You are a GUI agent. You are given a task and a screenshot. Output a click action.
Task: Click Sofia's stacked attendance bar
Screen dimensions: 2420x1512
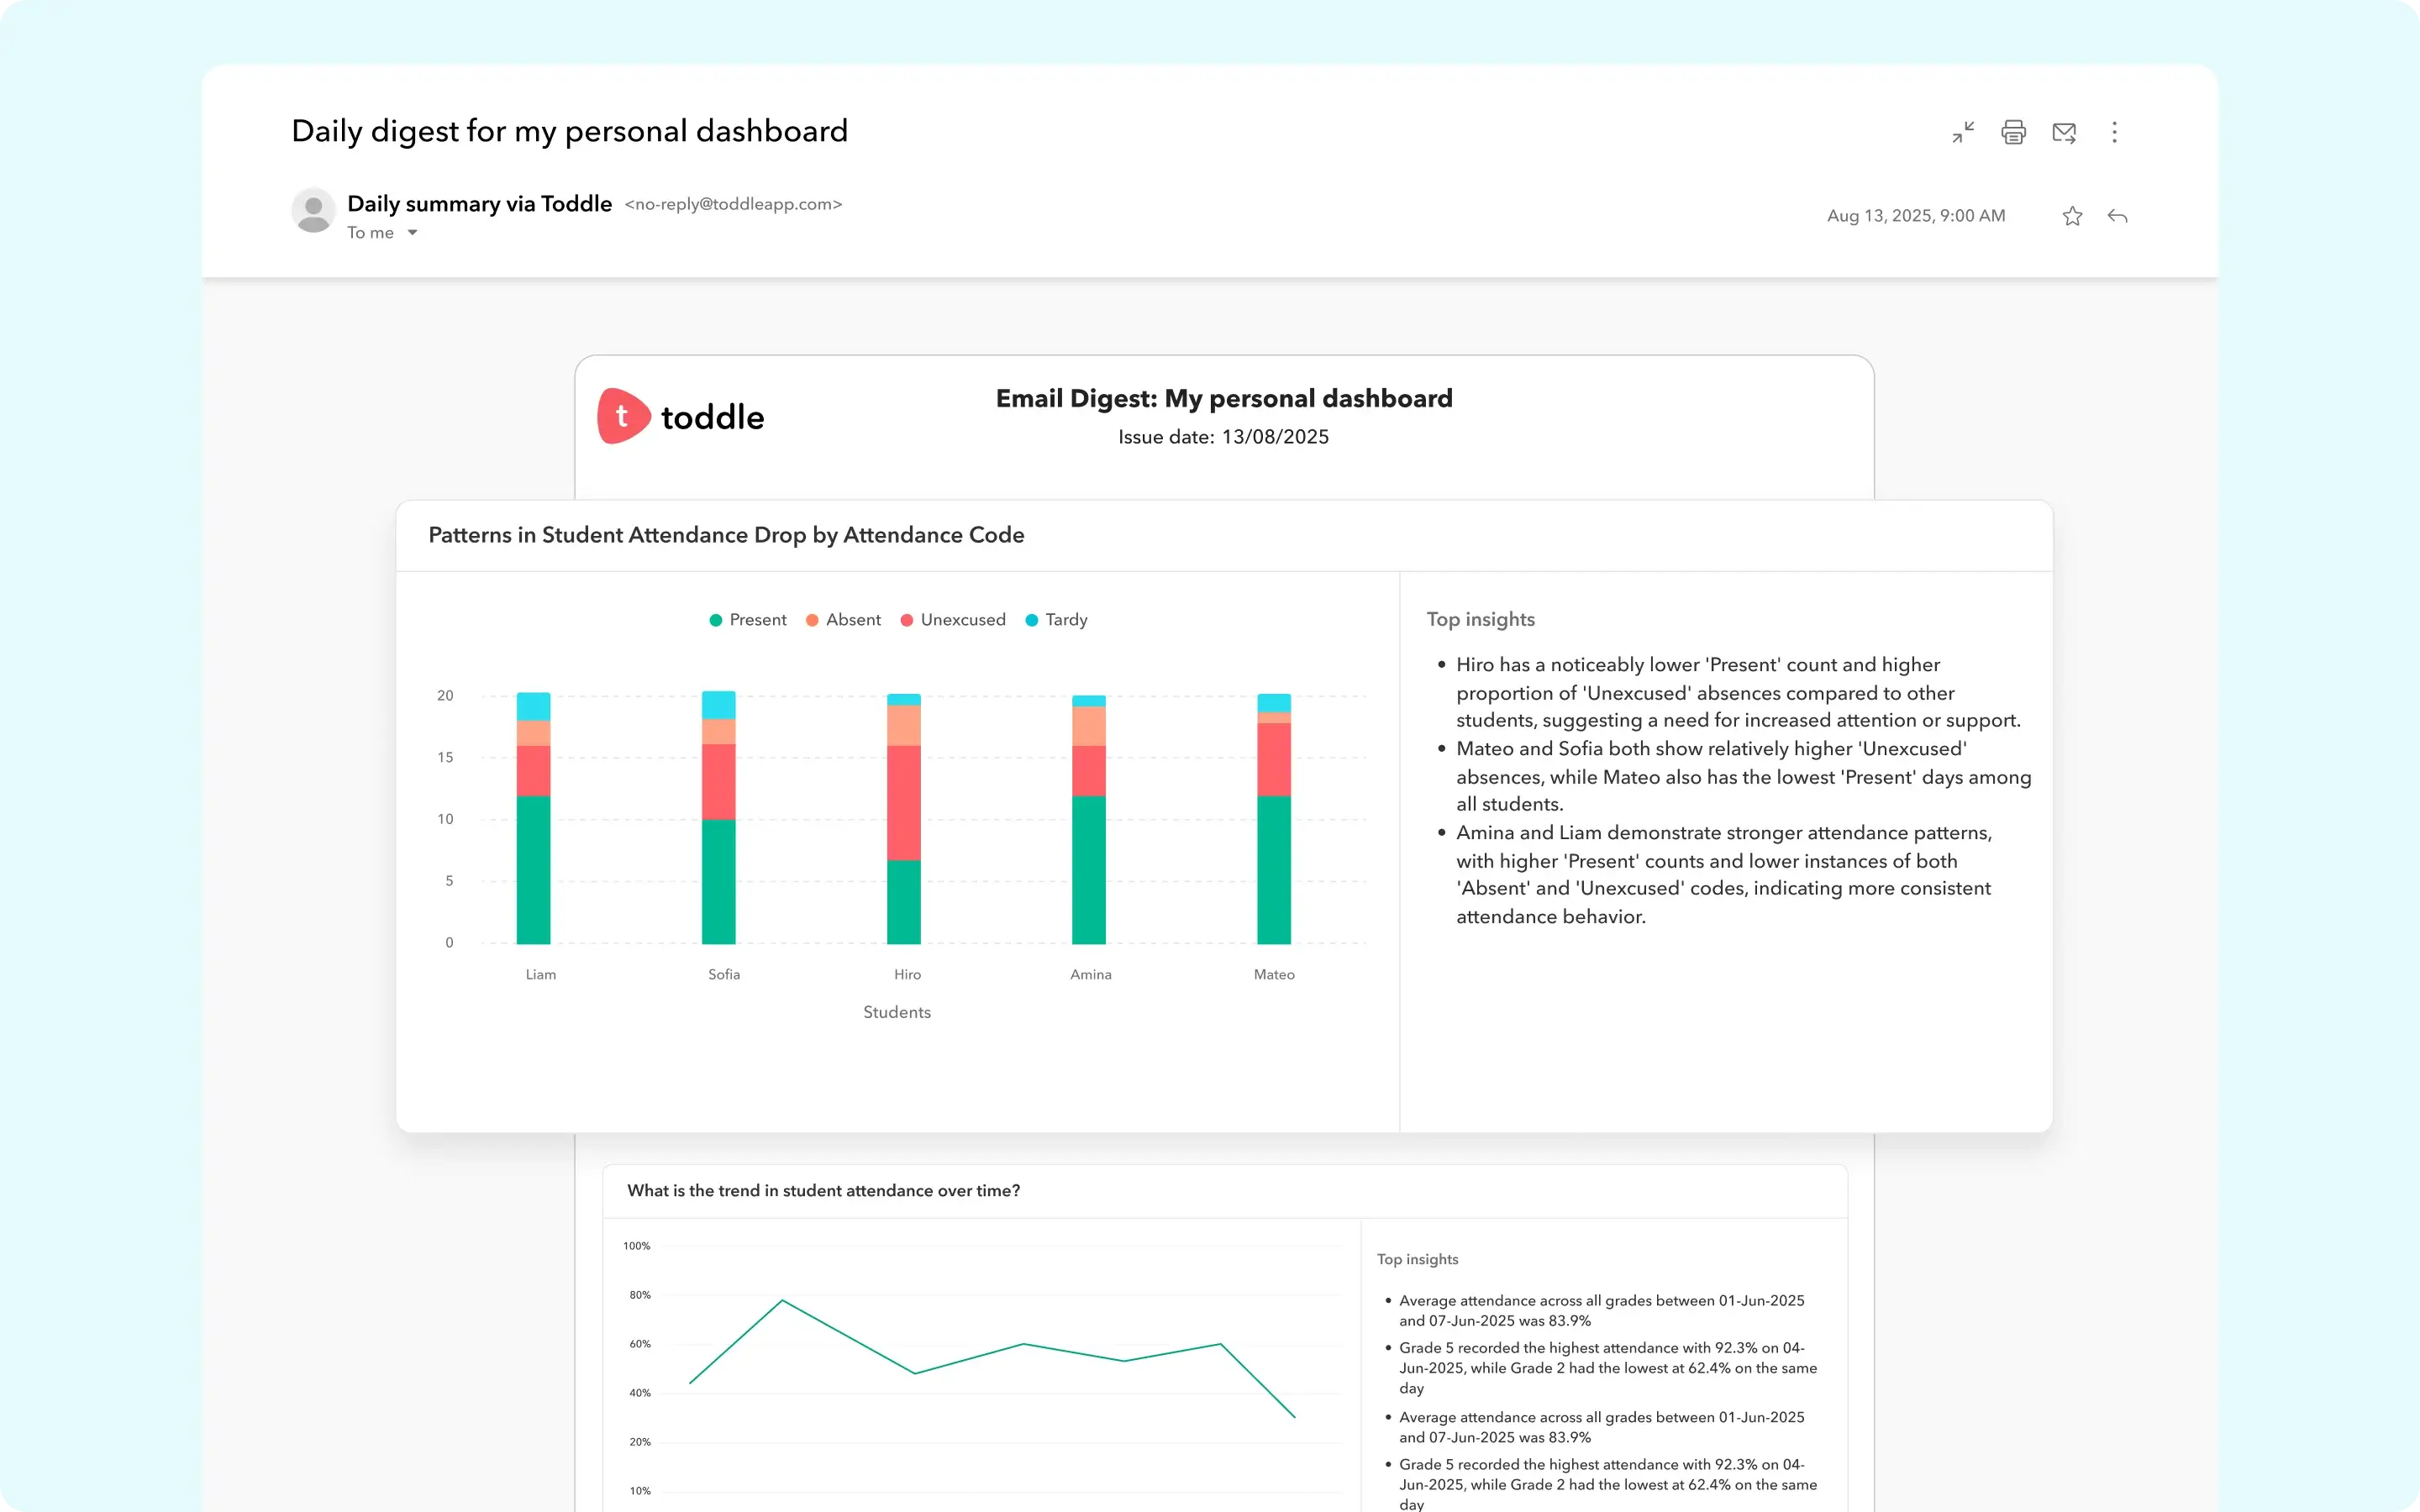coord(718,817)
